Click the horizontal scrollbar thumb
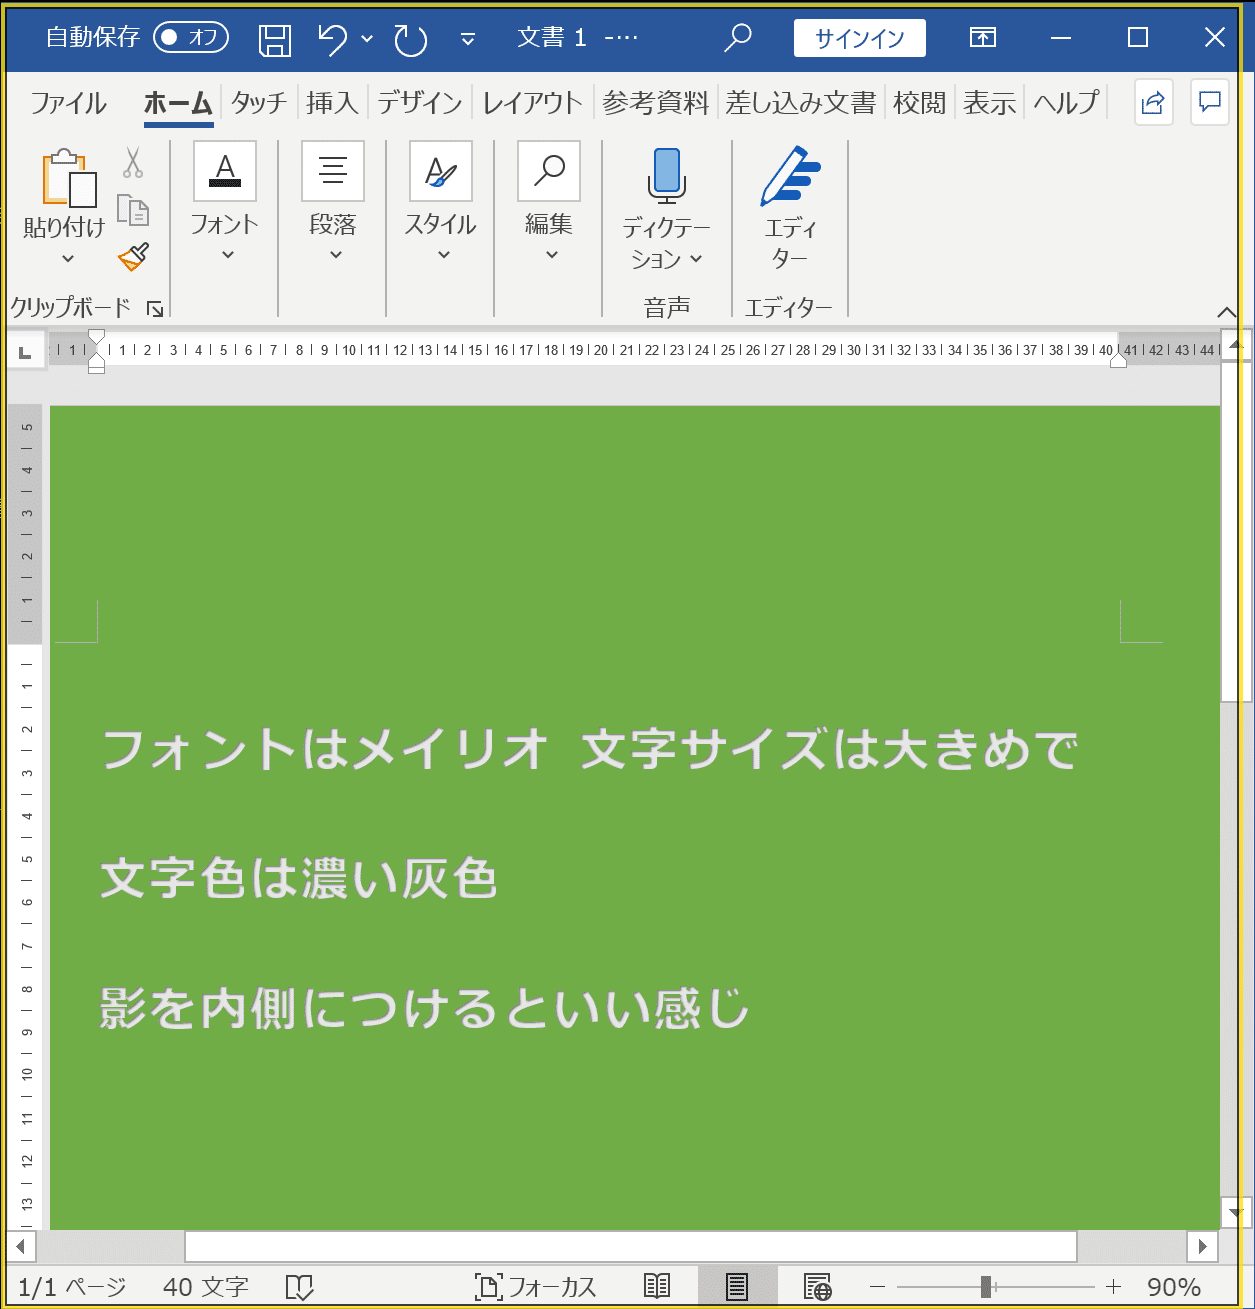The height and width of the screenshot is (1309, 1255). click(631, 1246)
